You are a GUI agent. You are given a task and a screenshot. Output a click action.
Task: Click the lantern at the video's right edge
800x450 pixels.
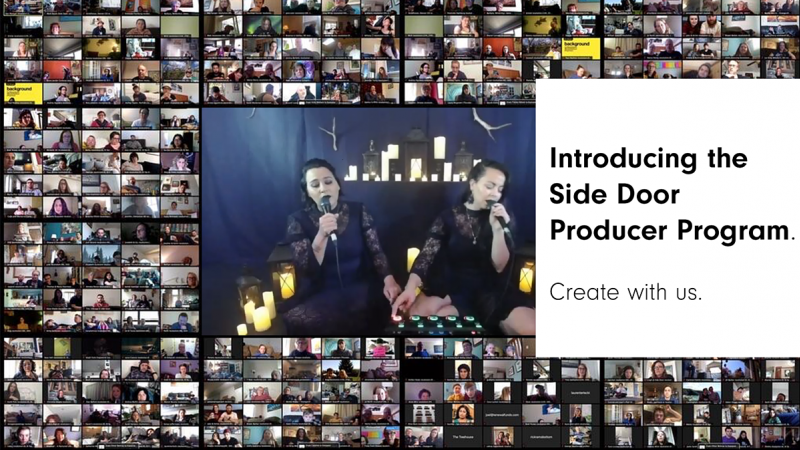[x=525, y=276]
